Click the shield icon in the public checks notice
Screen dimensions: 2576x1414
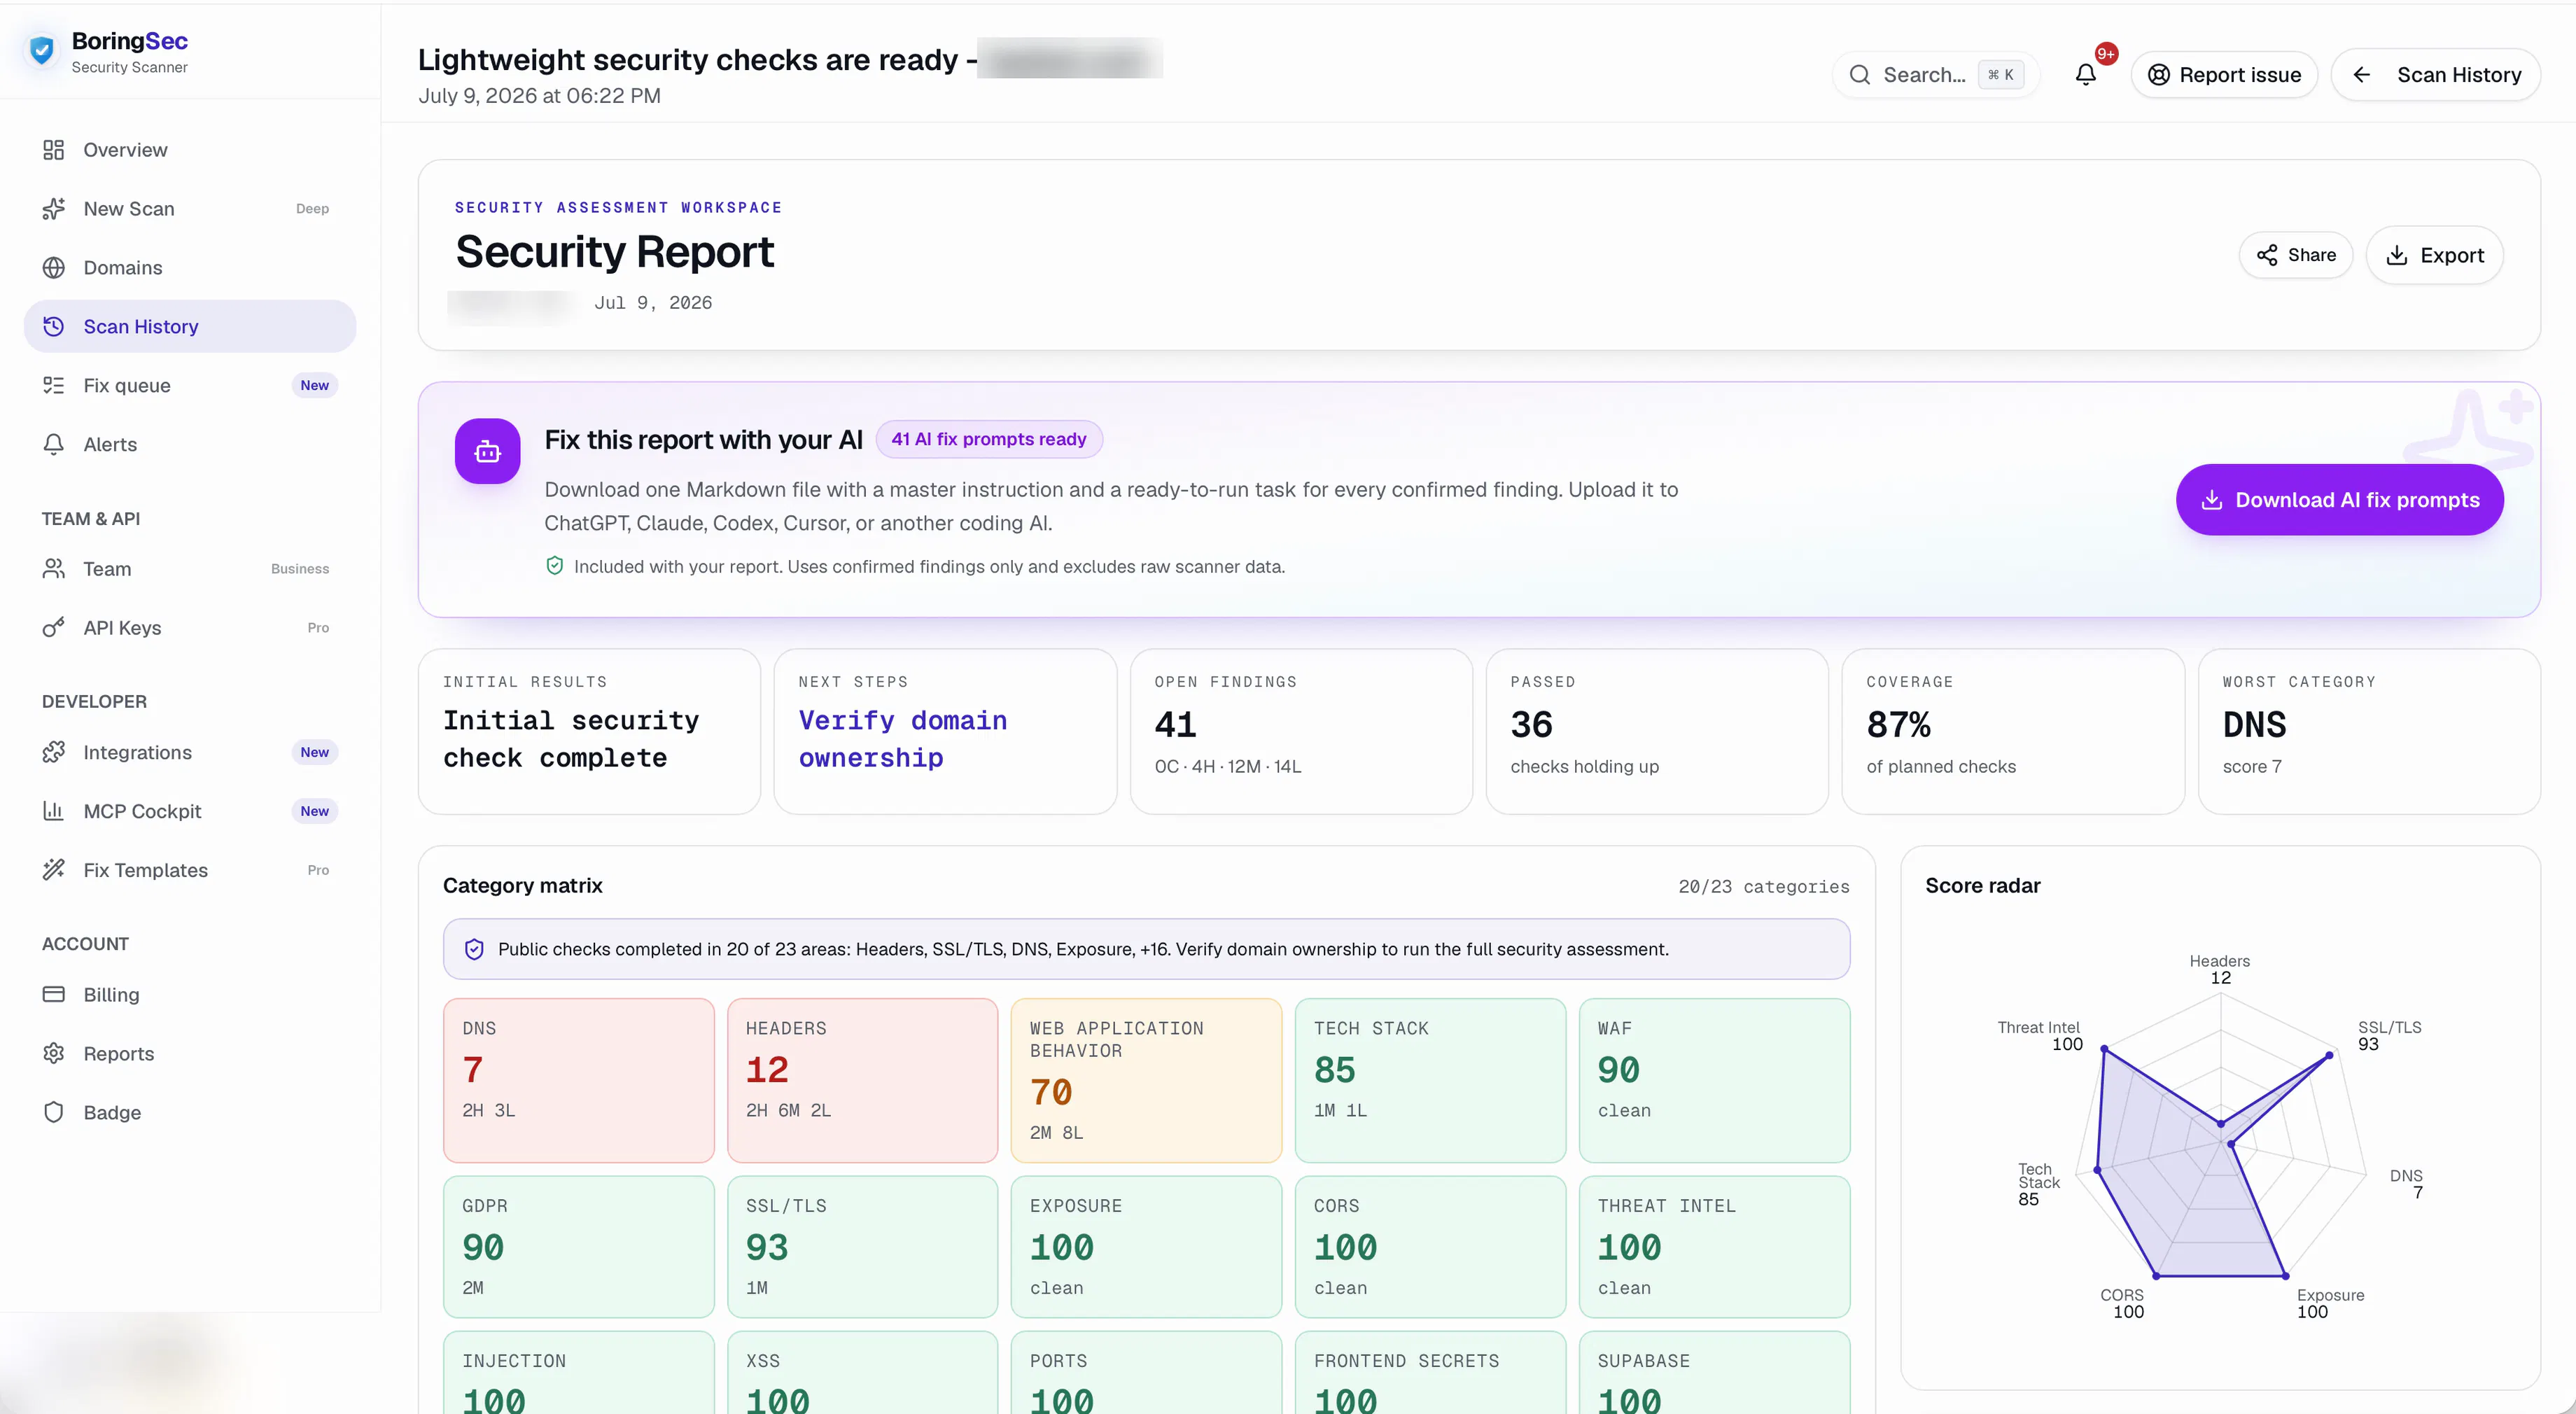[475, 949]
